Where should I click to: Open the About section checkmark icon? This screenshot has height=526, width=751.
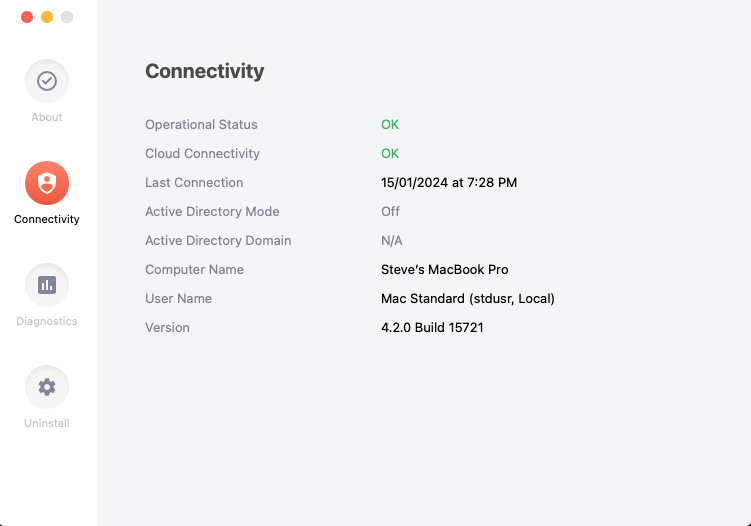47,81
